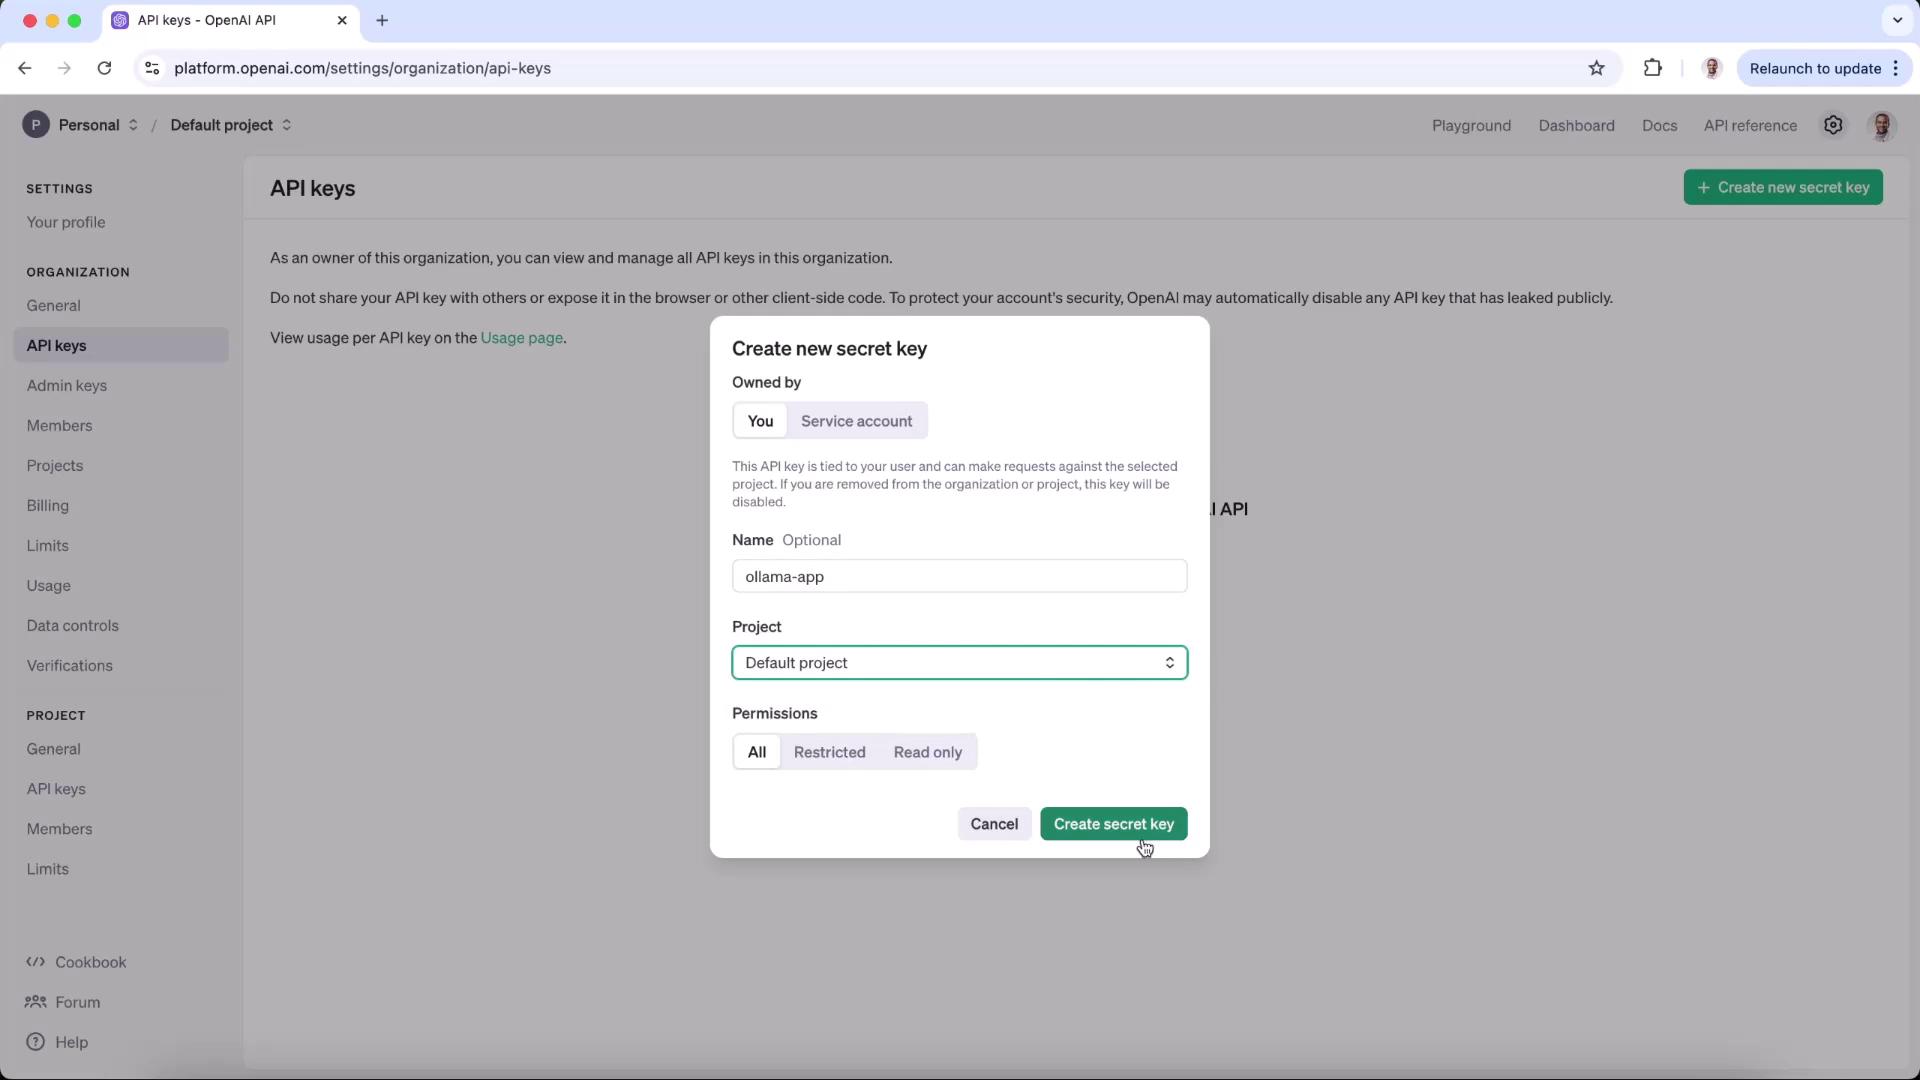
Task: Click the settings gear icon in header
Action: point(1833,125)
